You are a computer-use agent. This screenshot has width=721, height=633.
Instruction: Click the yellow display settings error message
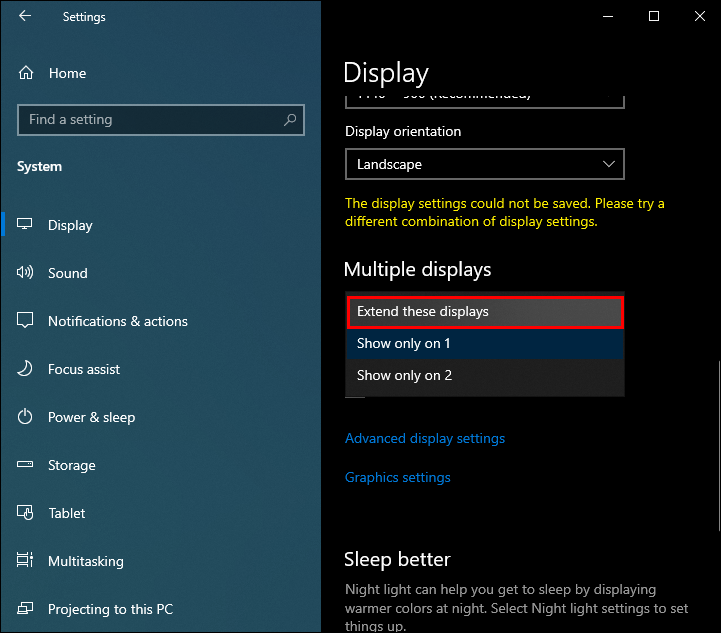504,212
